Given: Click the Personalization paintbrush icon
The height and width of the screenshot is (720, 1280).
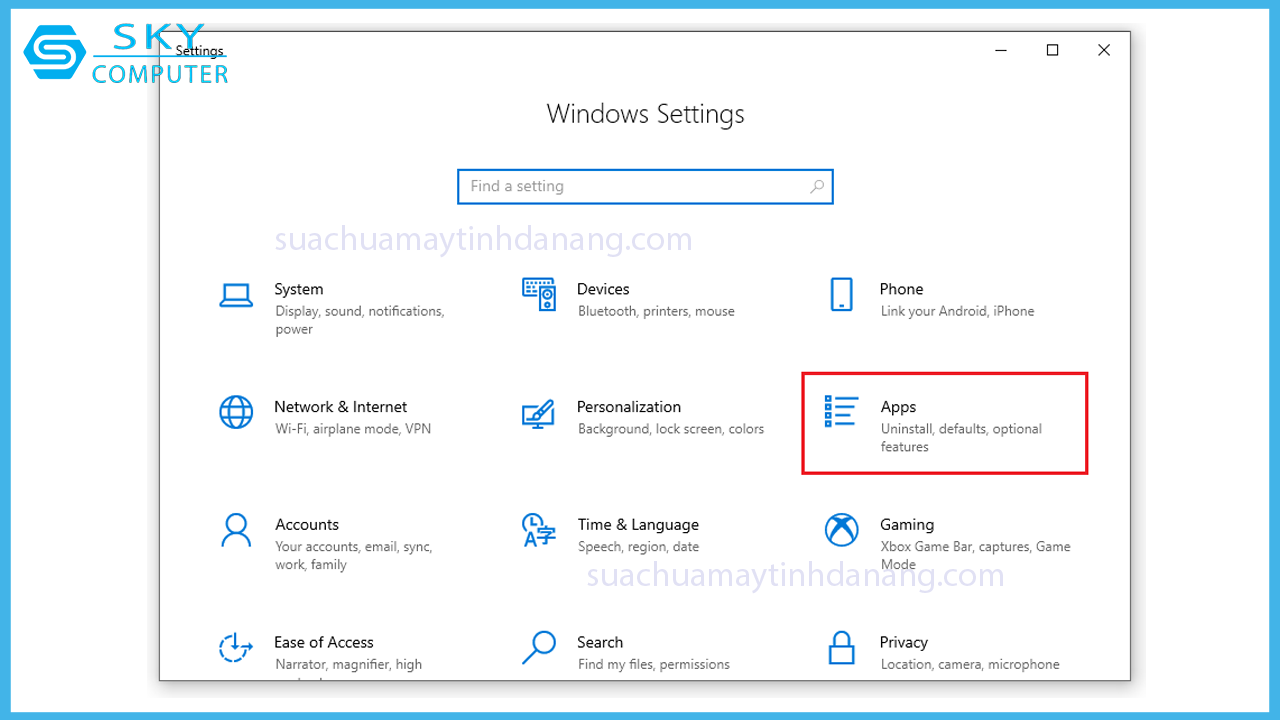Looking at the screenshot, I should 539,413.
